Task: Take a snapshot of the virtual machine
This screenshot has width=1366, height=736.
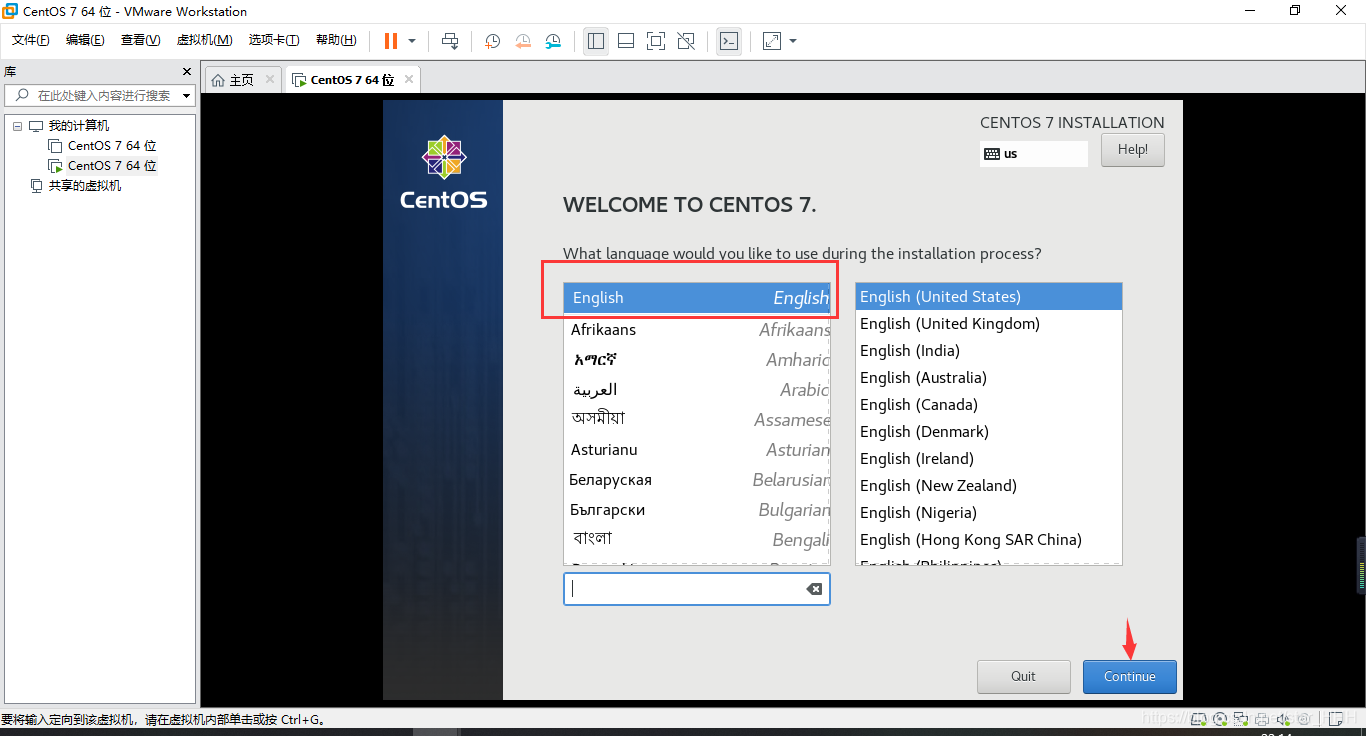Action: (493, 41)
